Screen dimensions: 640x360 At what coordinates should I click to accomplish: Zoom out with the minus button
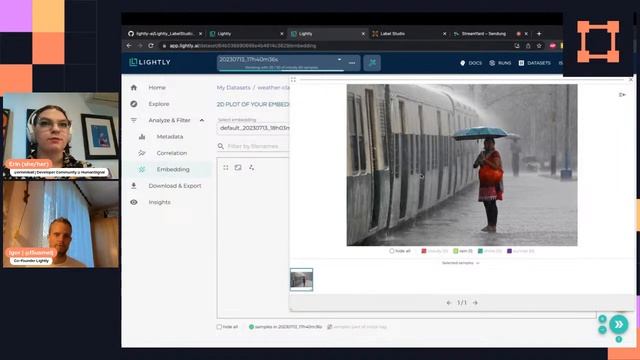coord(602,329)
